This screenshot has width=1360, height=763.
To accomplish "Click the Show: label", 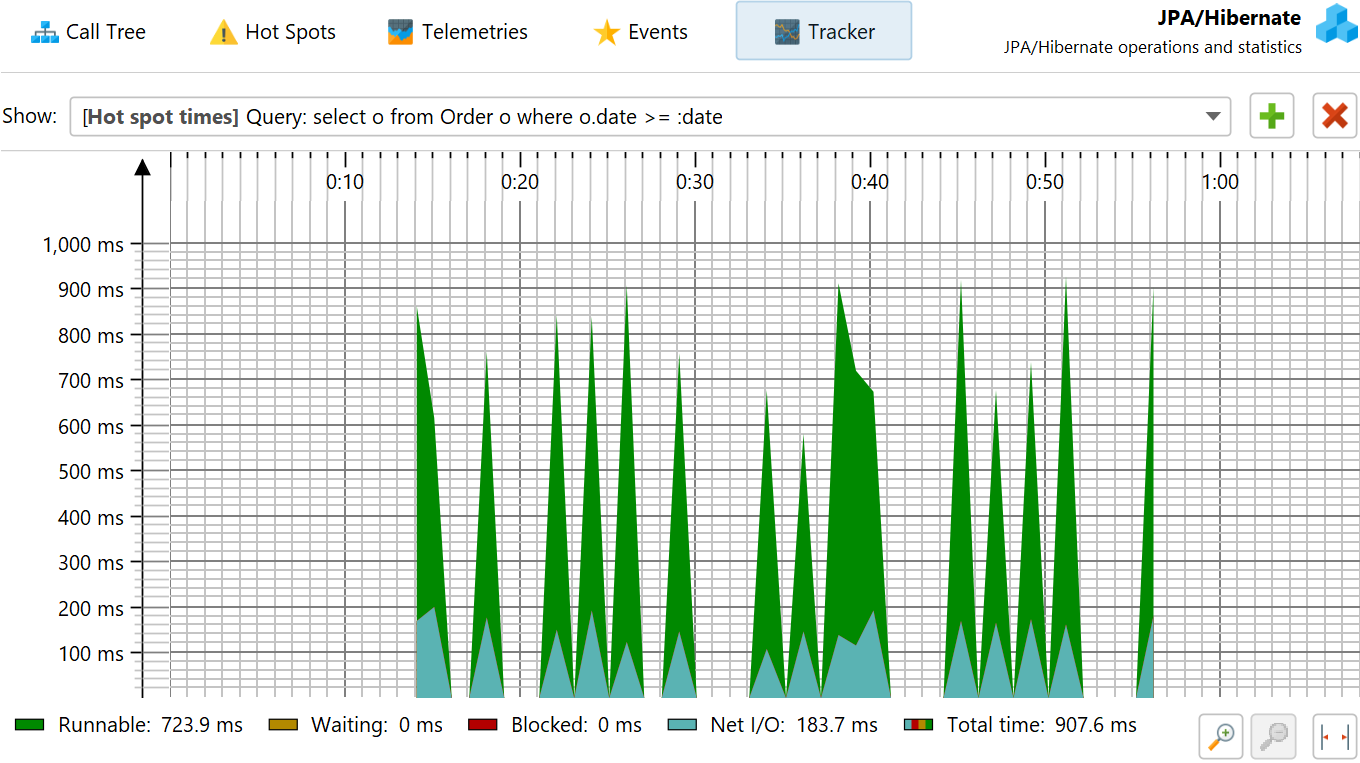I will [x=30, y=116].
